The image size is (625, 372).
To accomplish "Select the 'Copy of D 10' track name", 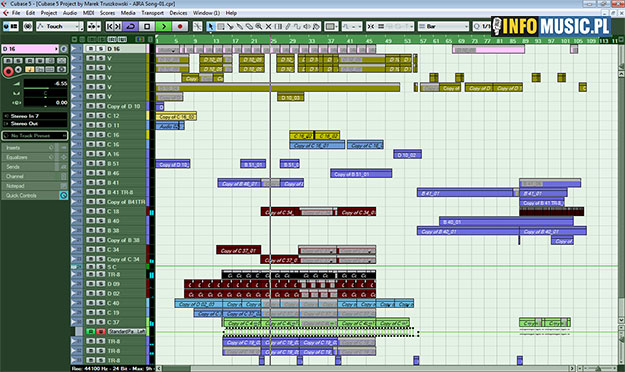I will click(x=124, y=106).
